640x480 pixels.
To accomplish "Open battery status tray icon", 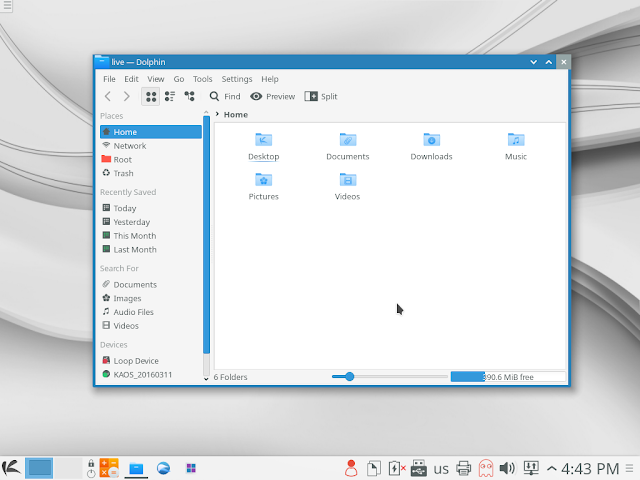I will pos(396,468).
